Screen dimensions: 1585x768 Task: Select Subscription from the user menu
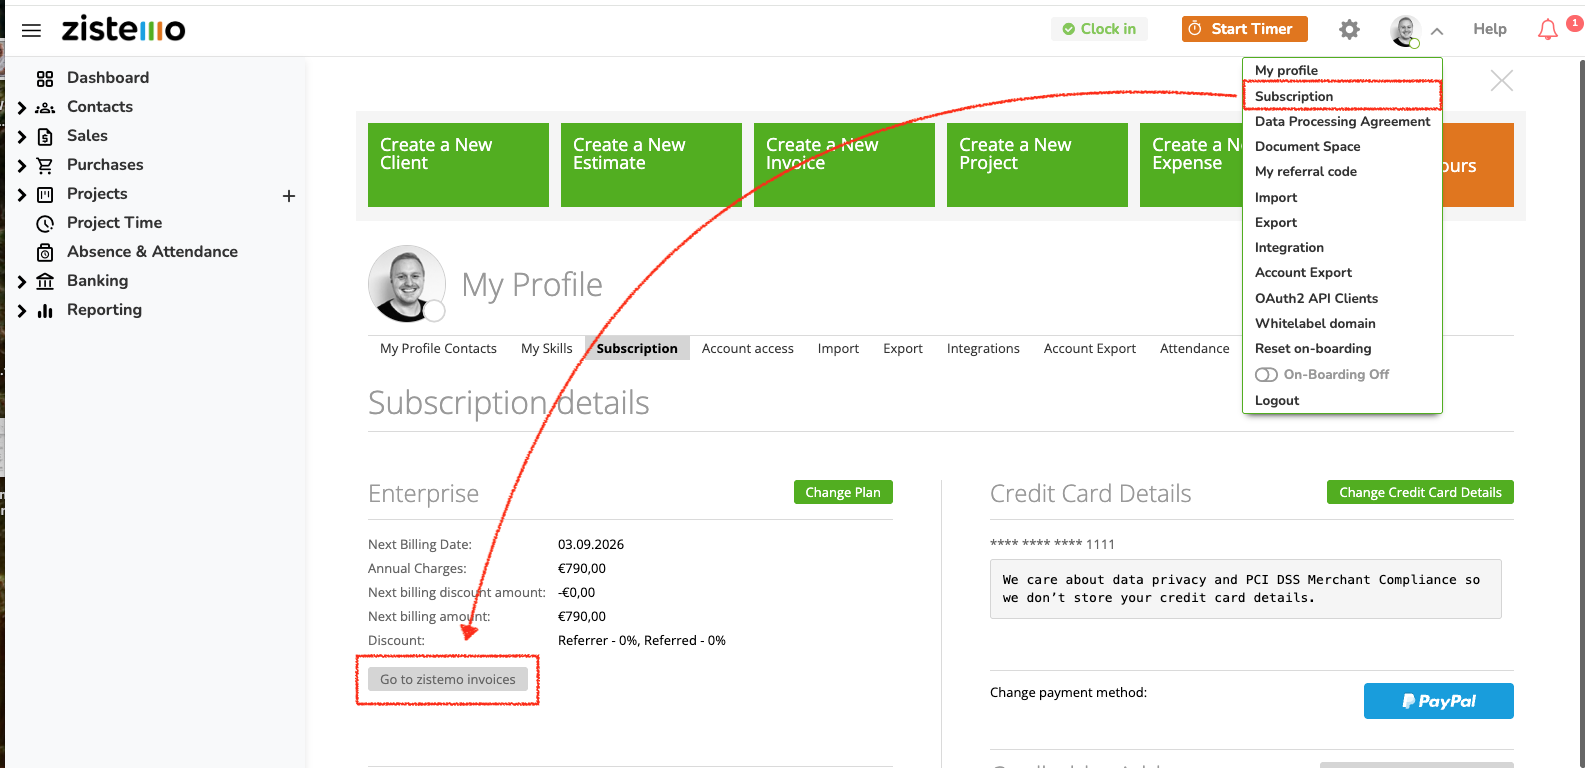pyautogui.click(x=1294, y=96)
